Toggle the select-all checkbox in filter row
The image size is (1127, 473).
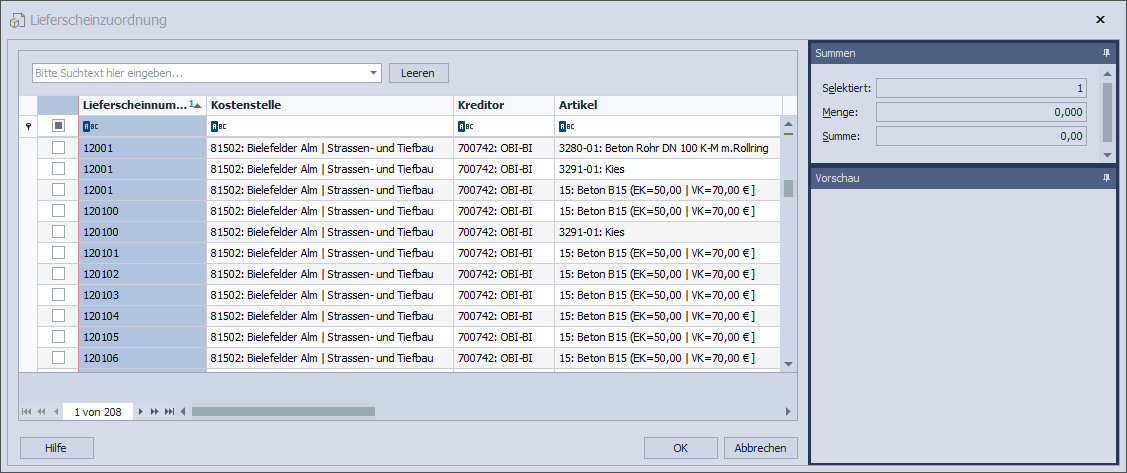pos(58,126)
